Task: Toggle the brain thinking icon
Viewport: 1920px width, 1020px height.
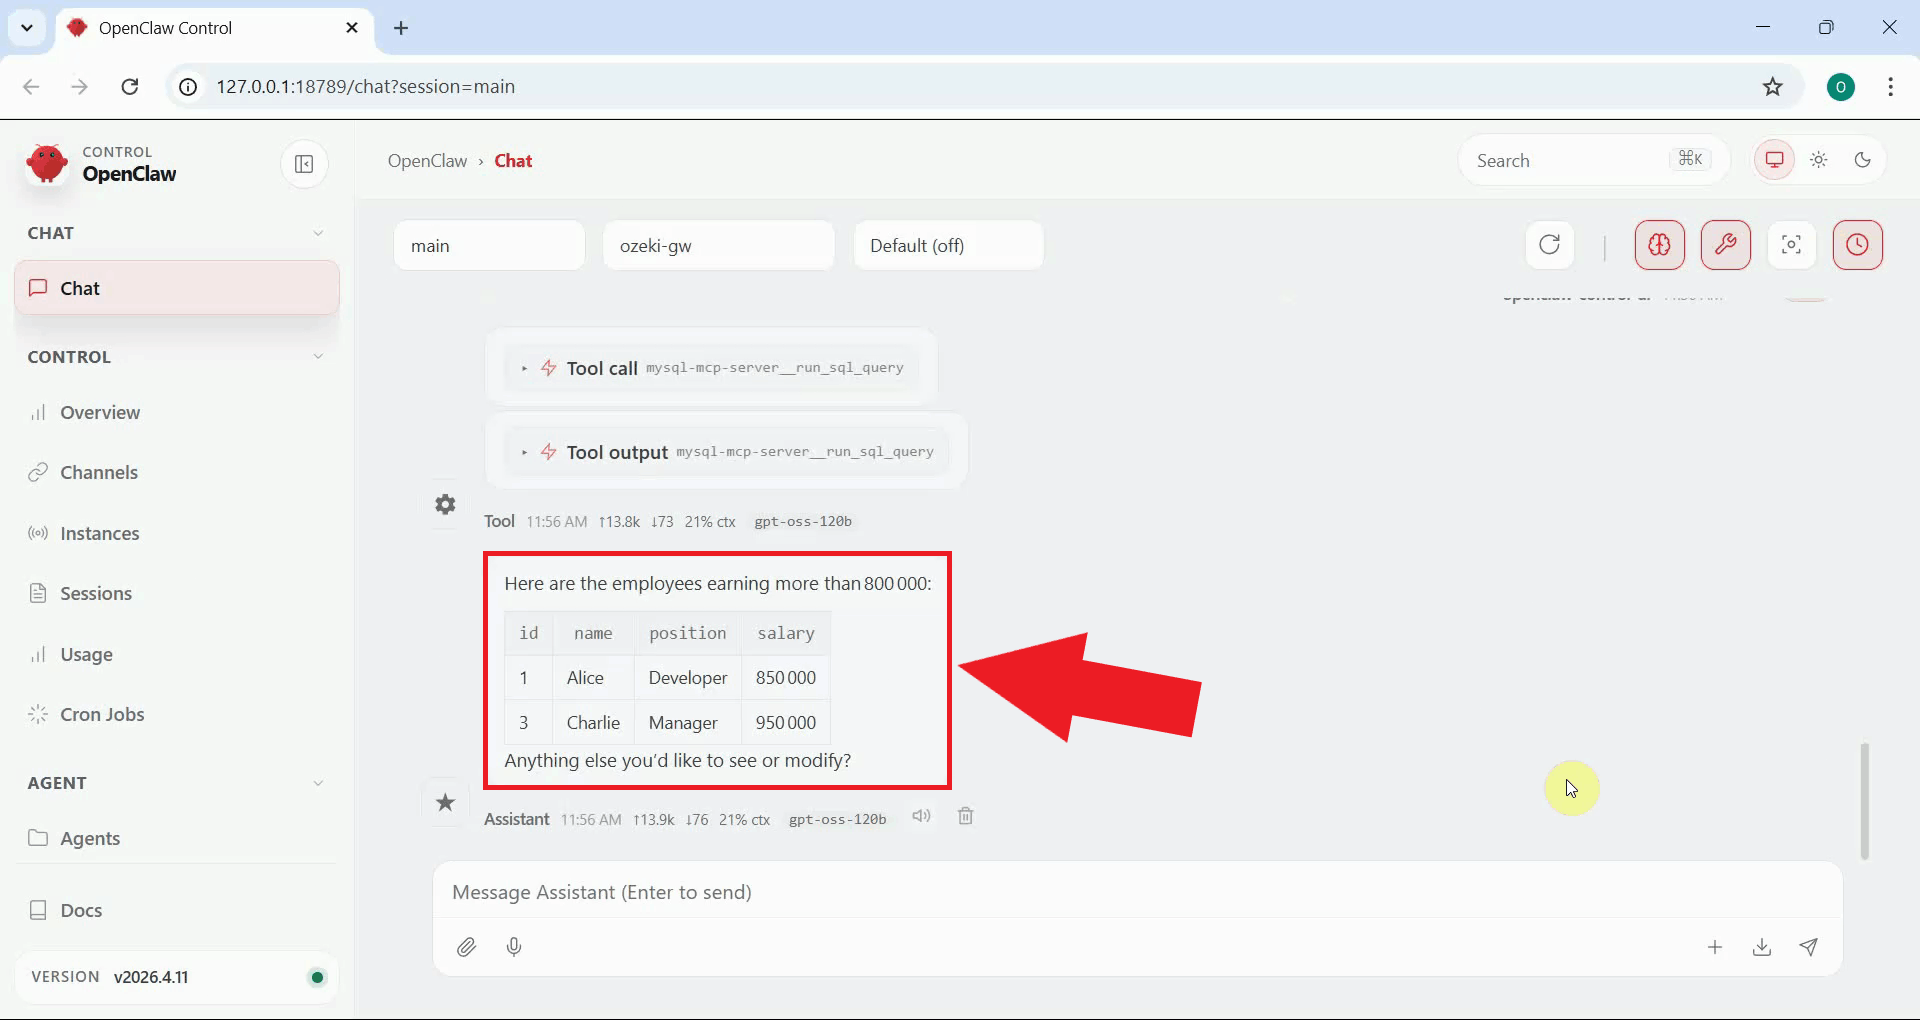Action: pyautogui.click(x=1659, y=245)
